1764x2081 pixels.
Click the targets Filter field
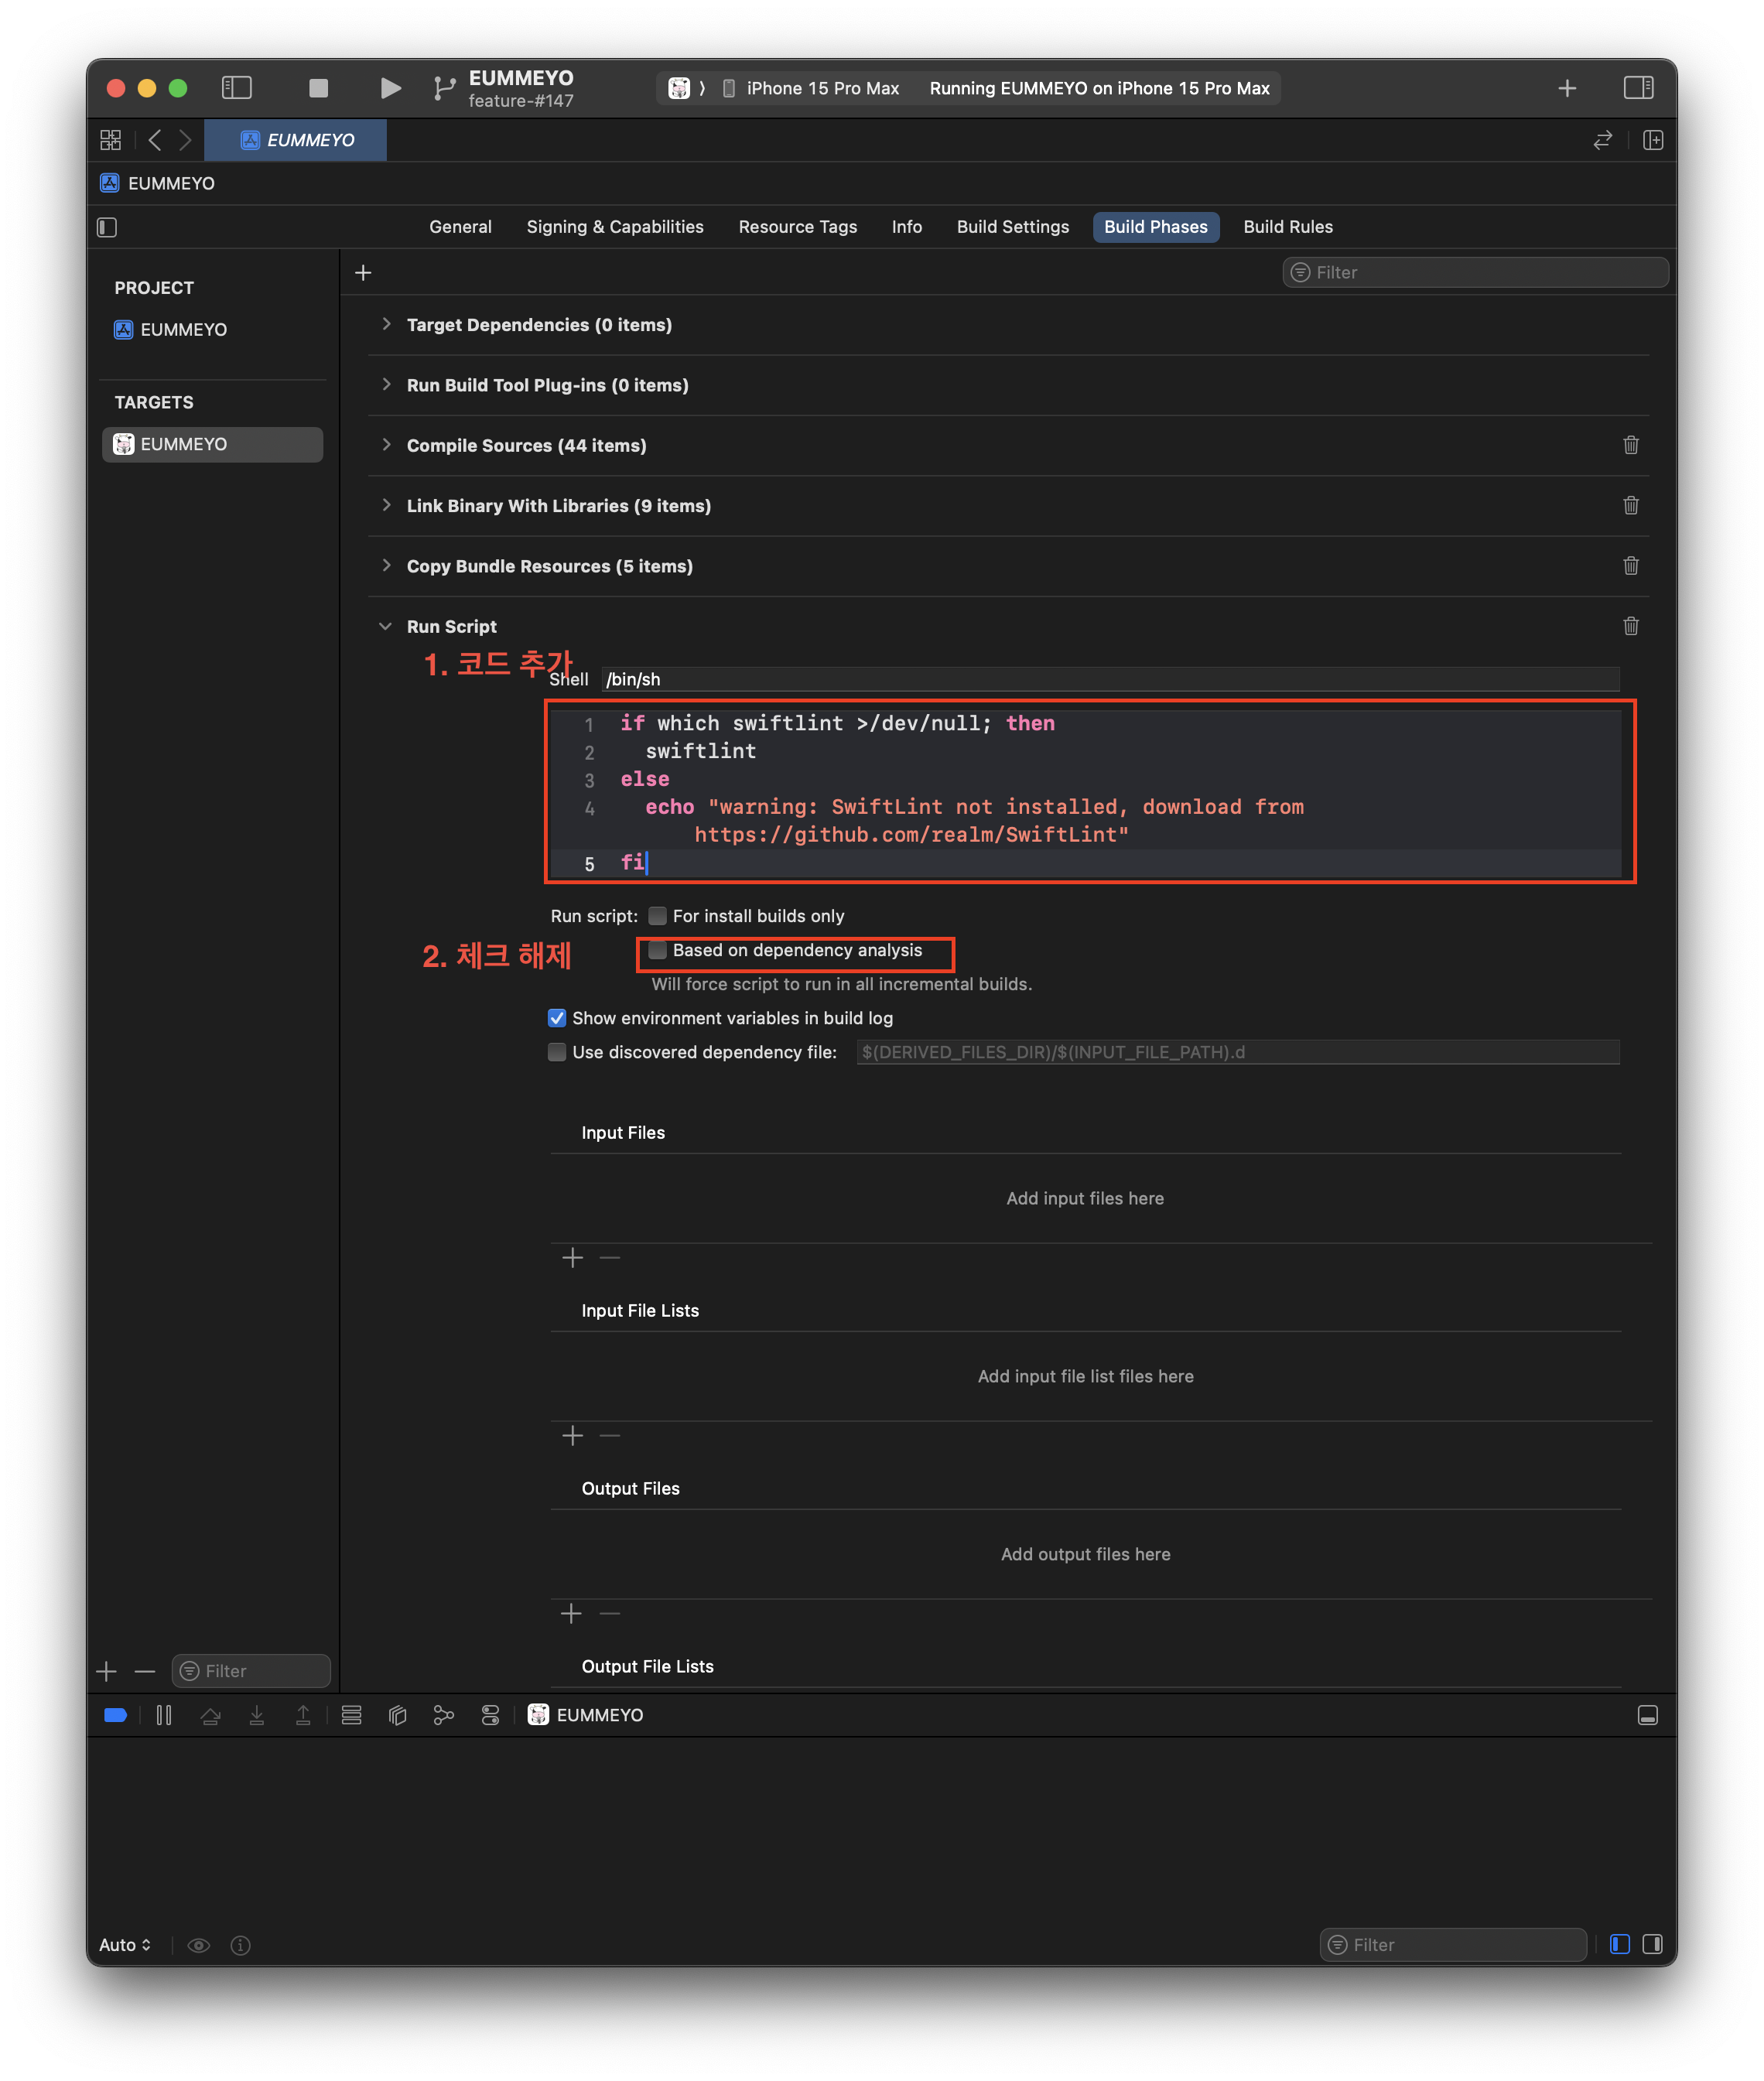[250, 1670]
